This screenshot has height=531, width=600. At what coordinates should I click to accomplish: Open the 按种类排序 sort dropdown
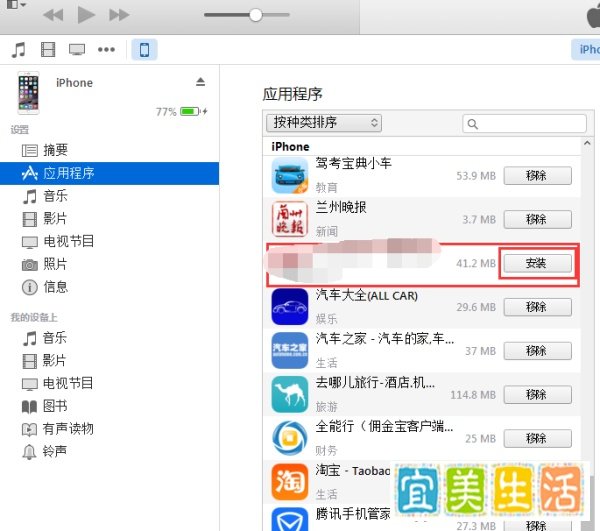click(x=324, y=123)
